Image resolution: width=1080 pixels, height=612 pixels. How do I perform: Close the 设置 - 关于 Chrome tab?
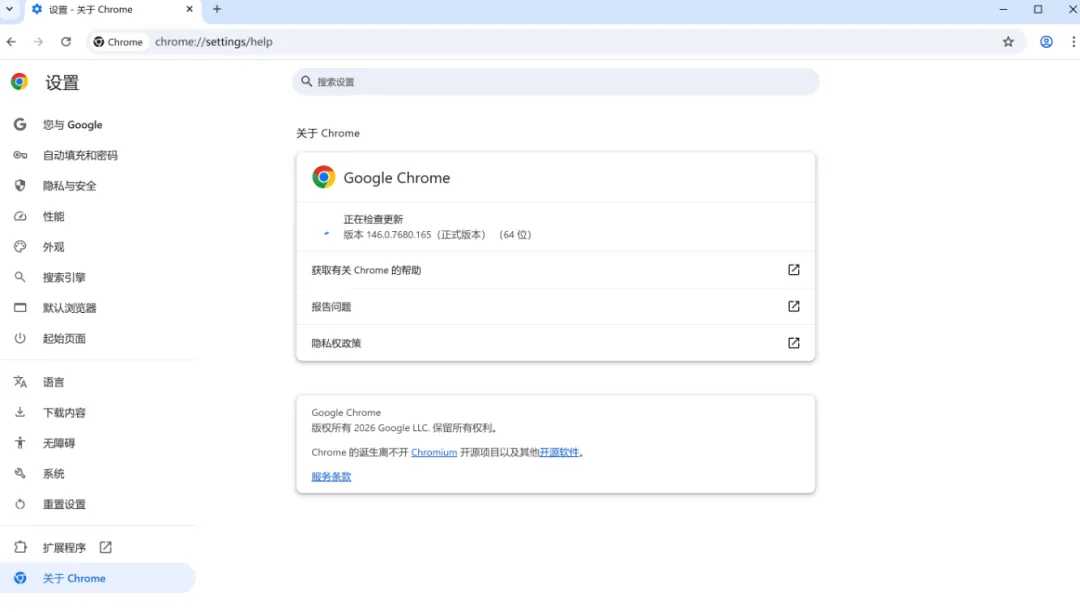point(189,10)
